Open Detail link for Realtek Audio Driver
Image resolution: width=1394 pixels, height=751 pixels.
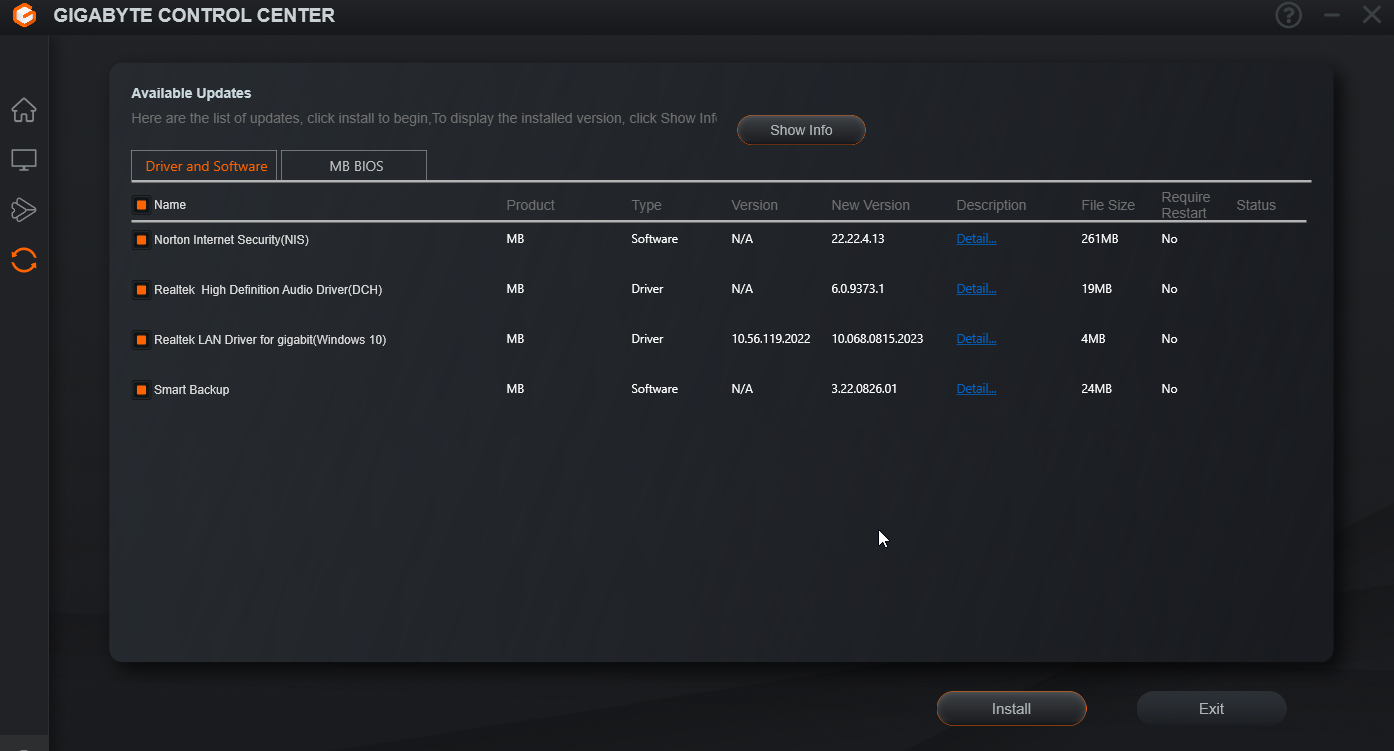976,289
